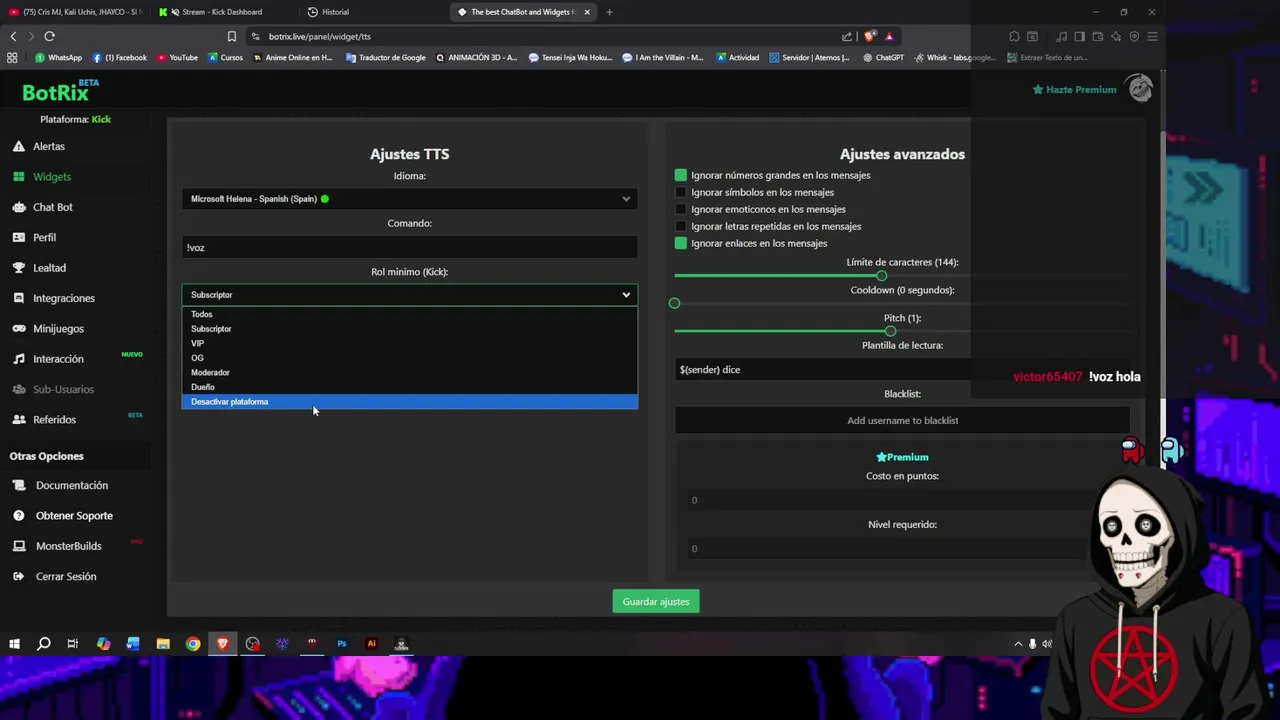Check Ignorar símbolos en los mensajes

pyautogui.click(x=681, y=192)
